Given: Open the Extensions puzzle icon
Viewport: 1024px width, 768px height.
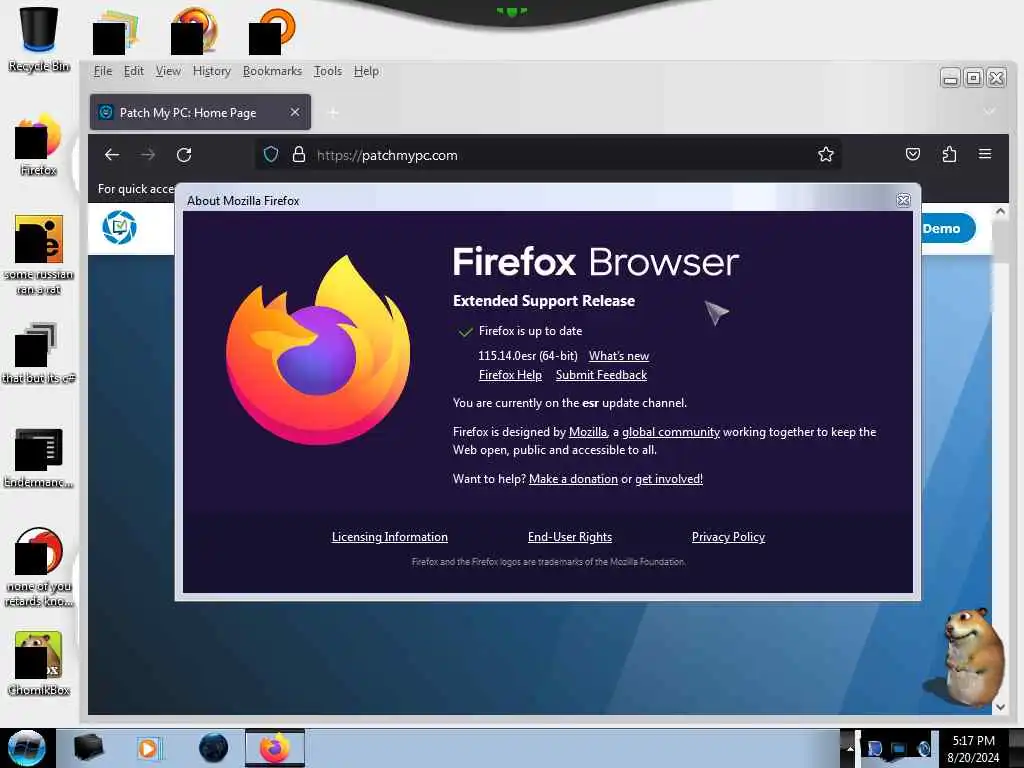Looking at the screenshot, I should point(949,154).
